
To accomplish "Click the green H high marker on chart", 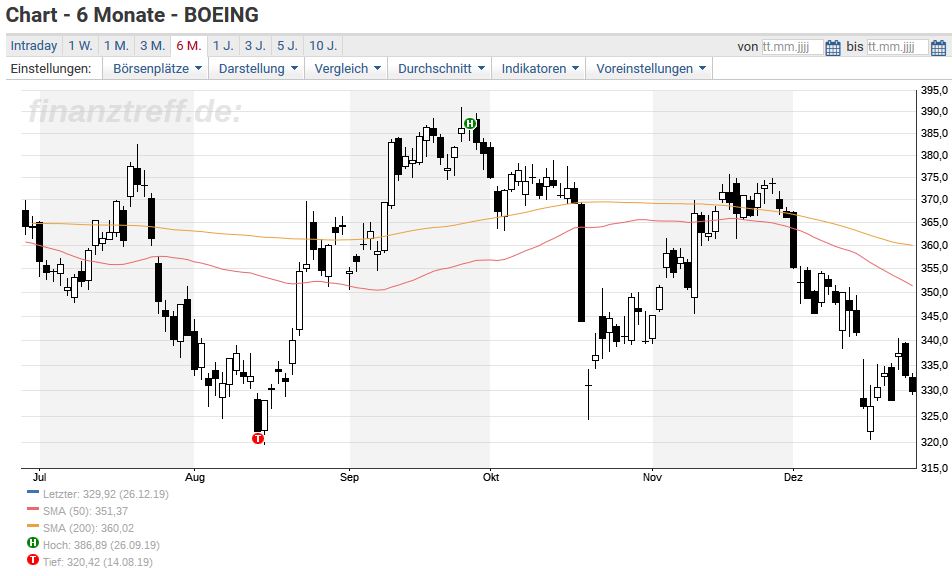I will click(469, 124).
